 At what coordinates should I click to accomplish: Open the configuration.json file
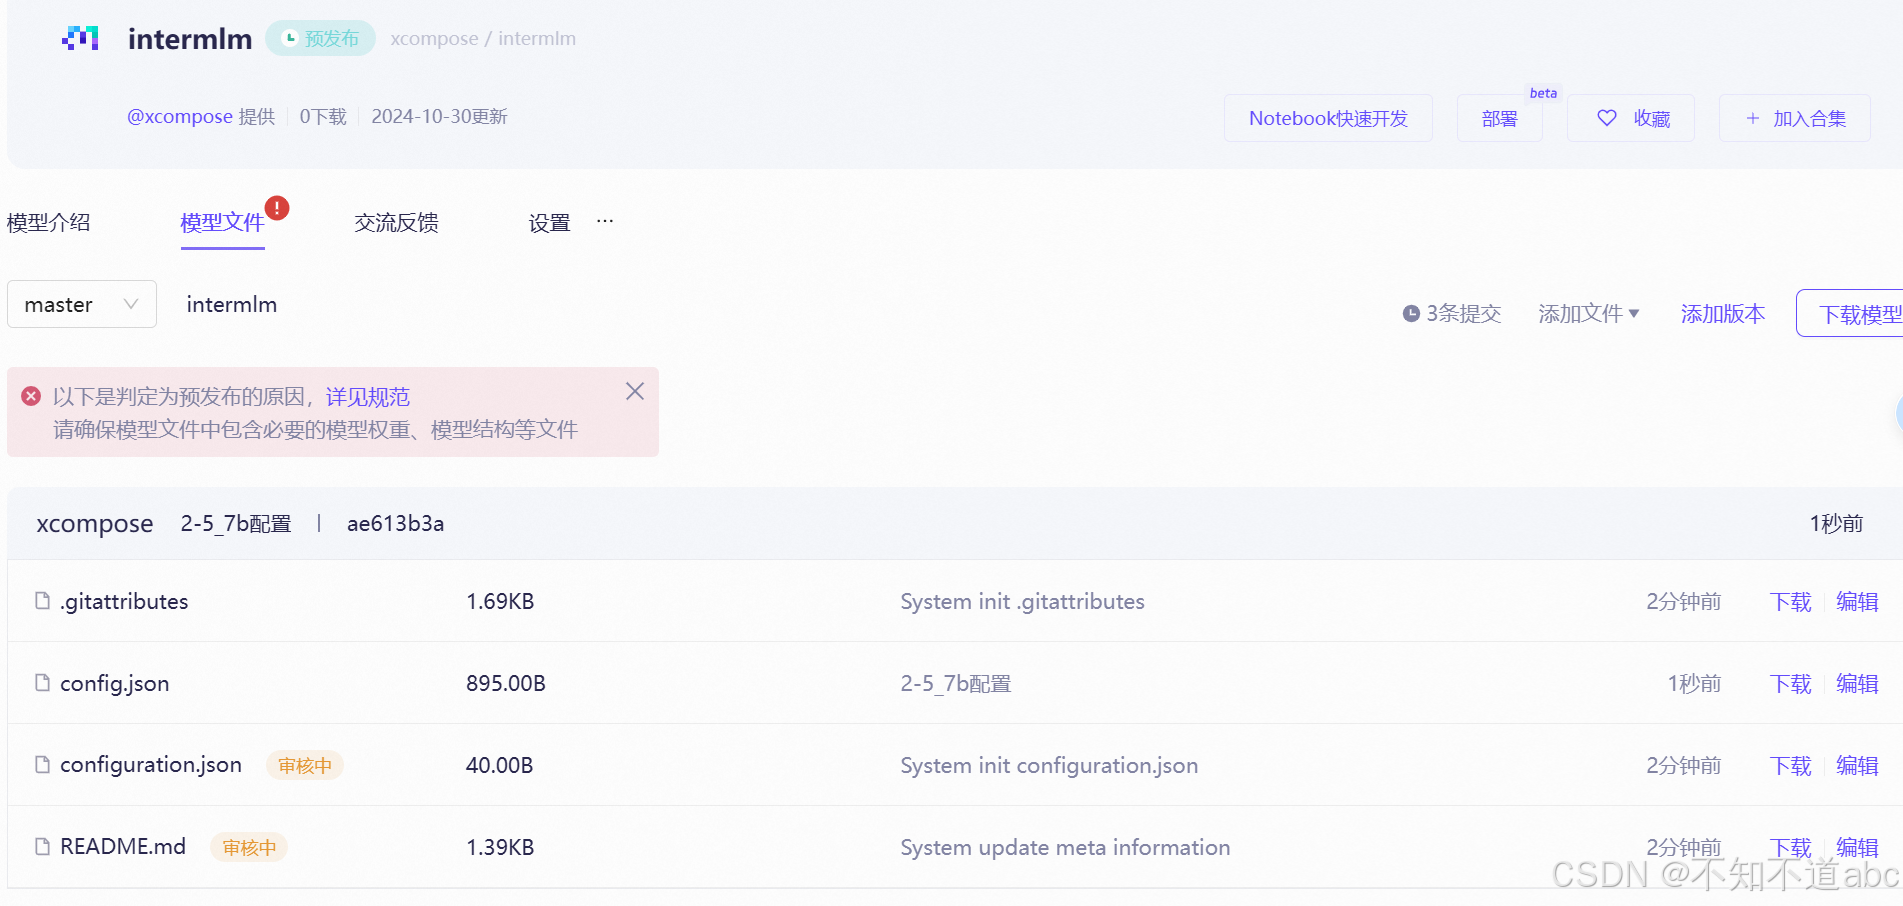tap(151, 765)
